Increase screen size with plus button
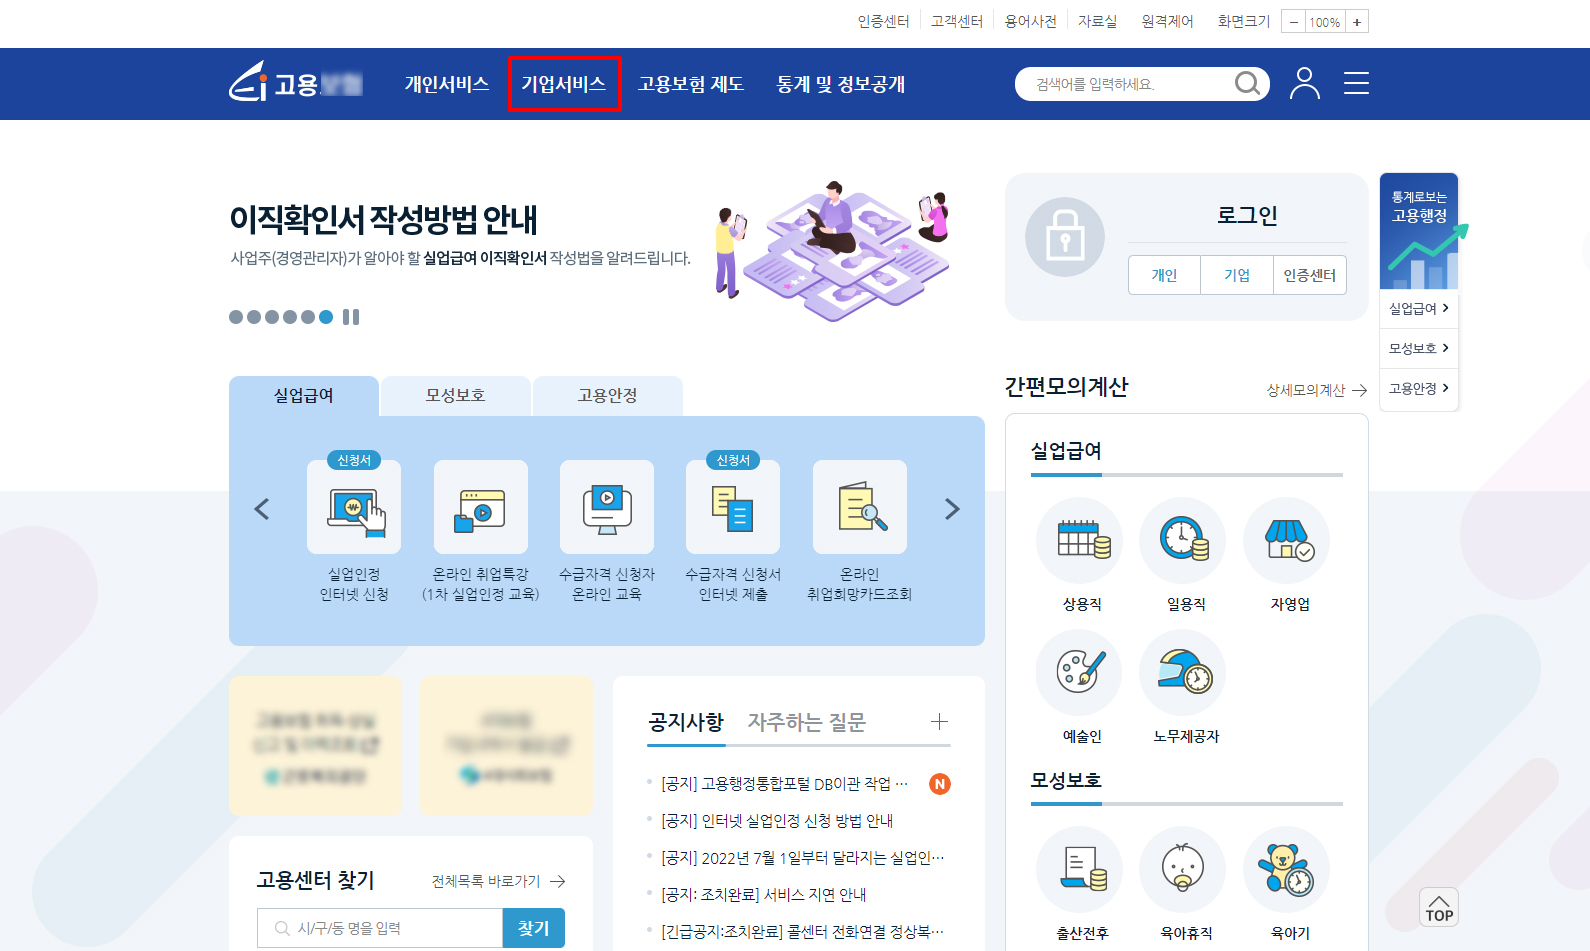1590x951 pixels. (x=1357, y=22)
